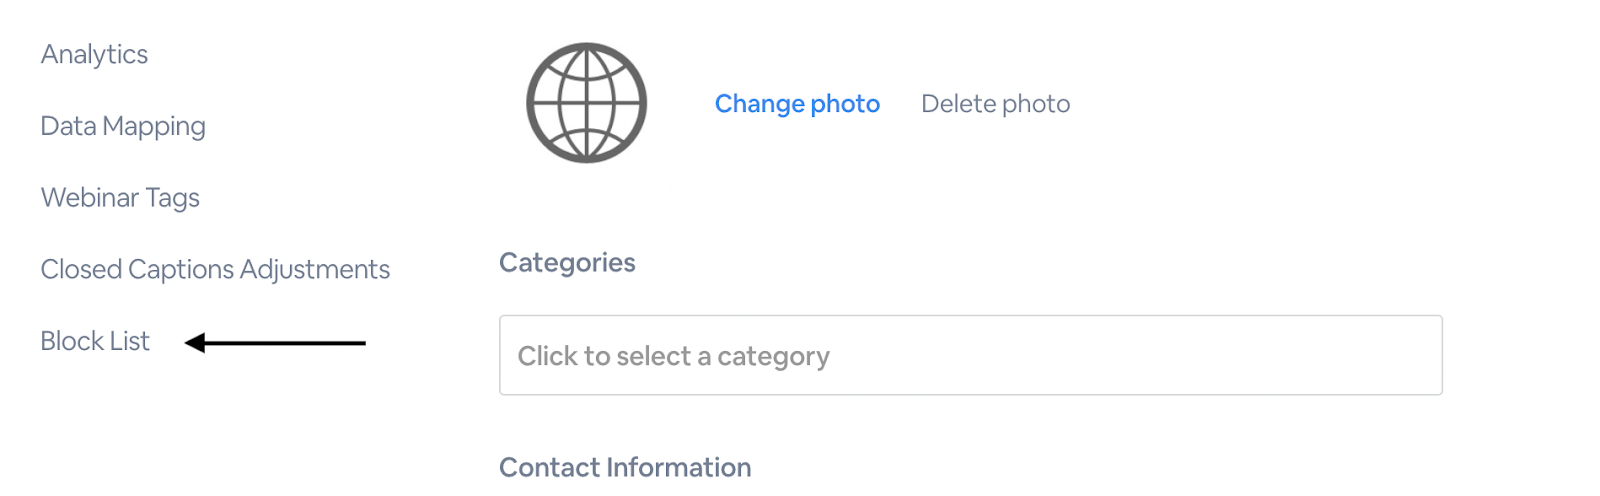This screenshot has height=496, width=1600.
Task: Replace the globe image via Change photo
Action: click(x=797, y=104)
